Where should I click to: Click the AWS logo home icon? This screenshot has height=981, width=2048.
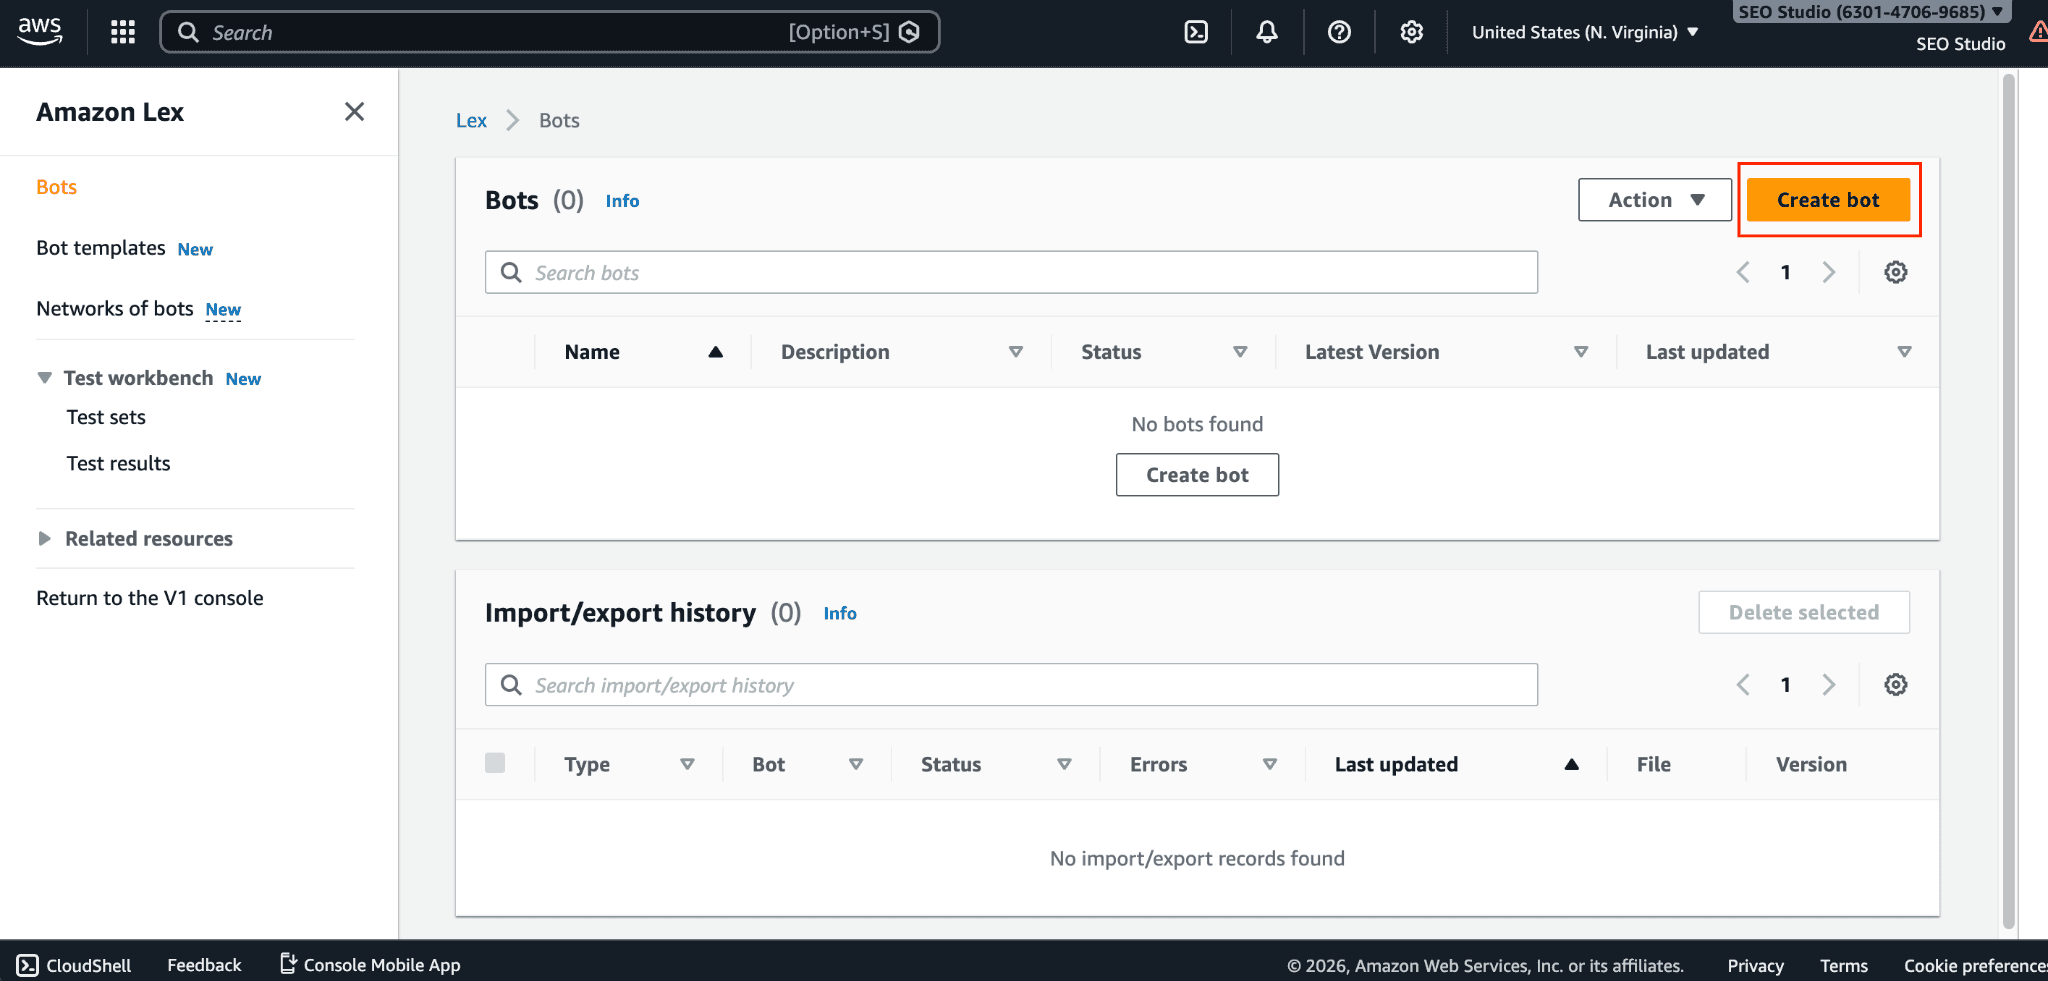(x=40, y=31)
